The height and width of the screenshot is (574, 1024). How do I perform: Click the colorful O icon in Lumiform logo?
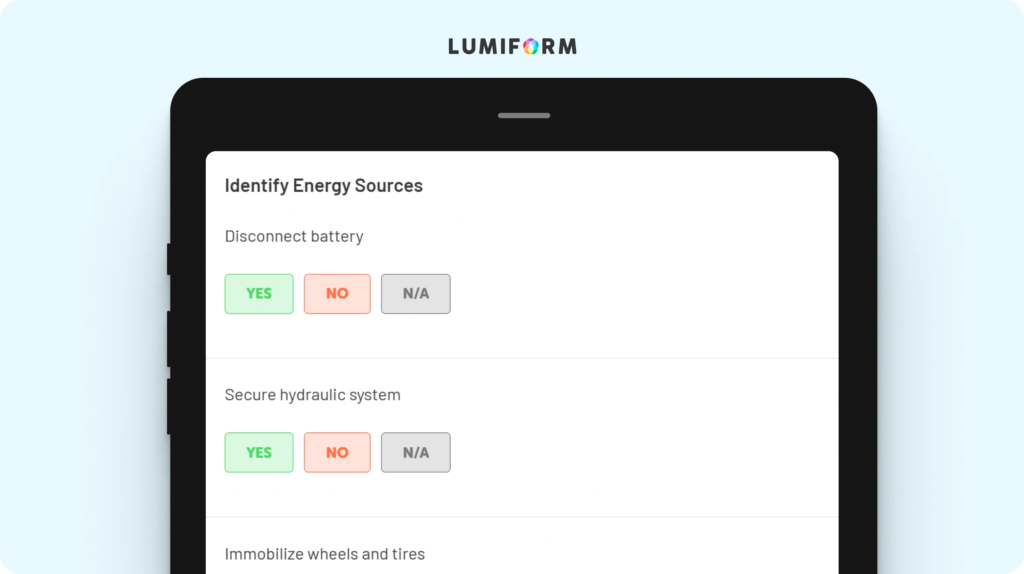tap(531, 46)
